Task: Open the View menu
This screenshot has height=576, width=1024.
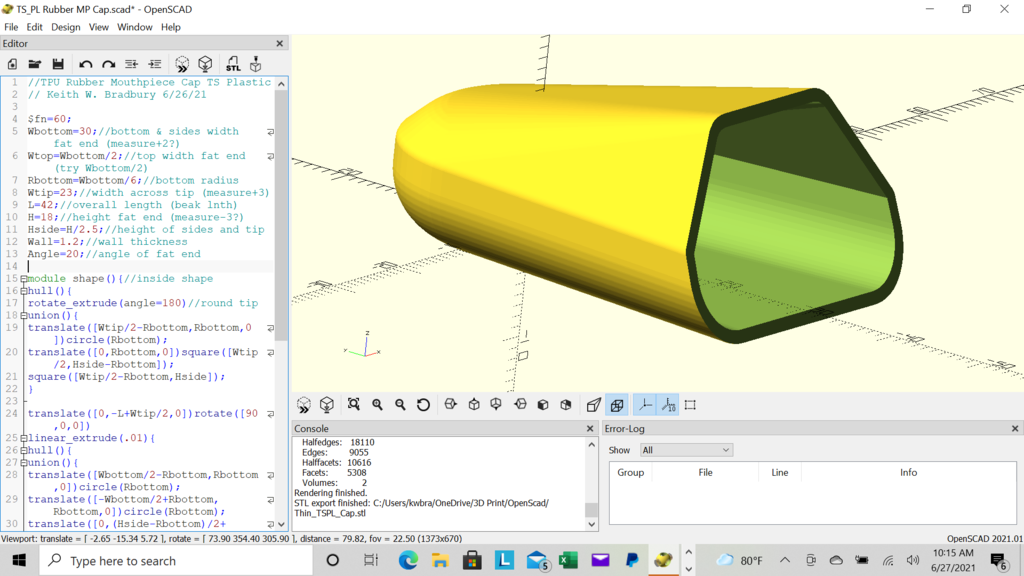Action: (98, 27)
